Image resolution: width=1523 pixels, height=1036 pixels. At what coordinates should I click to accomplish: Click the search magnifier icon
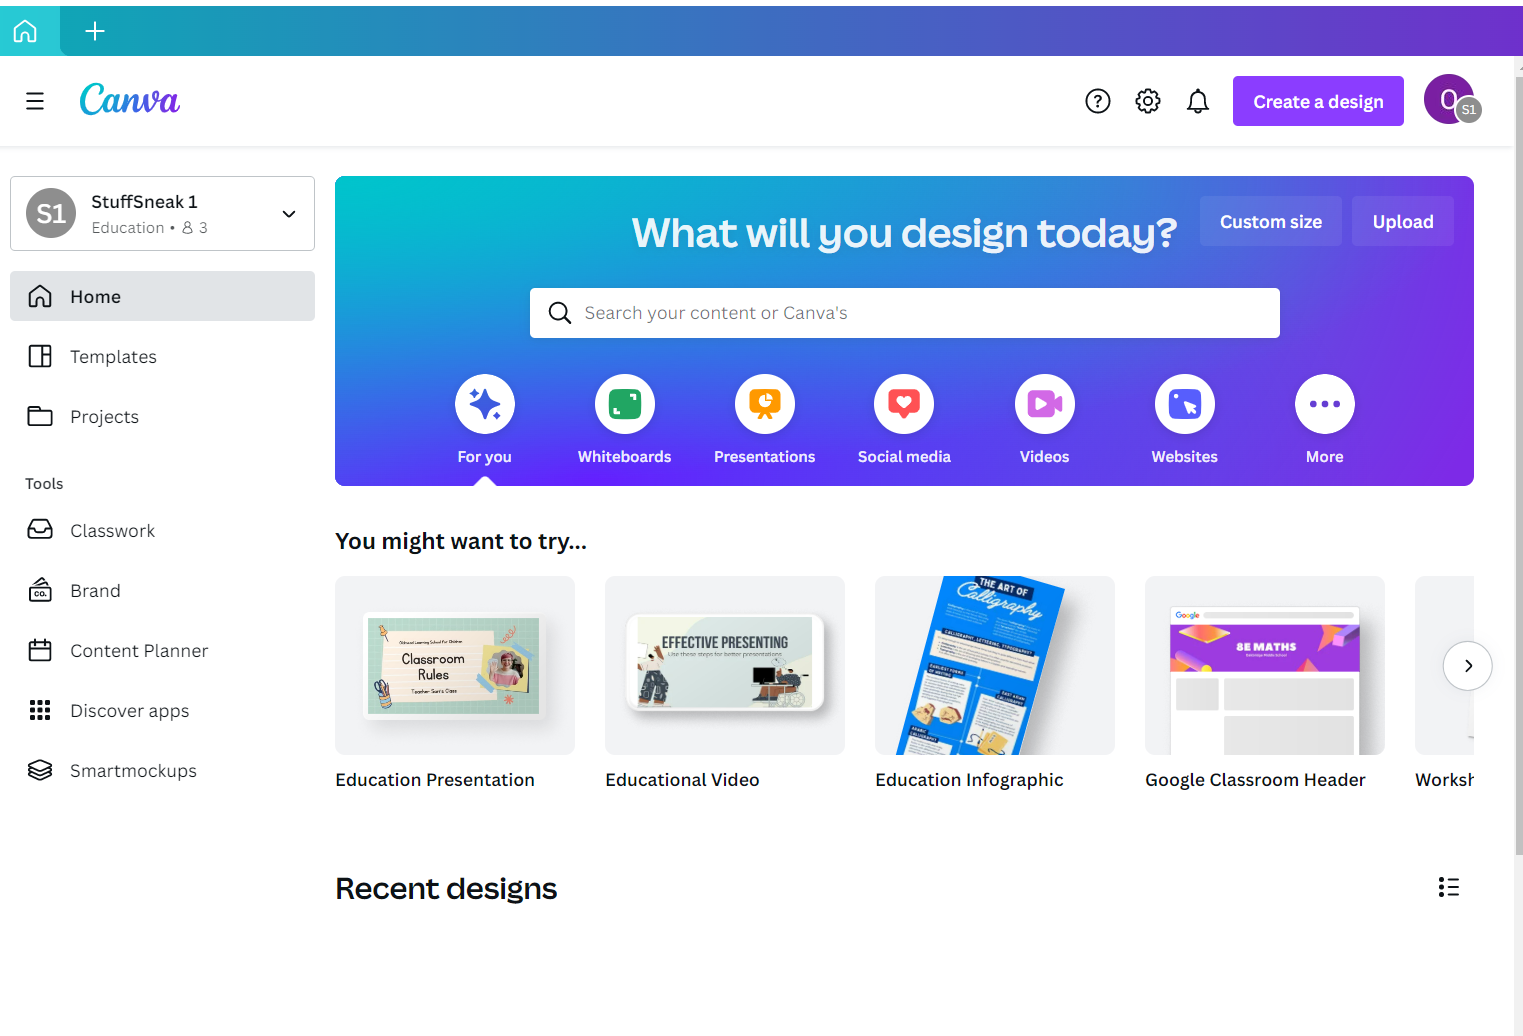560,313
